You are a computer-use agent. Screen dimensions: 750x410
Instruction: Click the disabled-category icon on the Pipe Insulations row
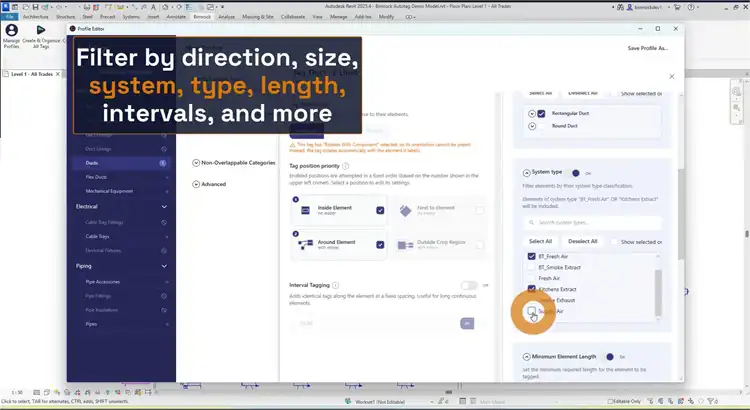pos(164,310)
